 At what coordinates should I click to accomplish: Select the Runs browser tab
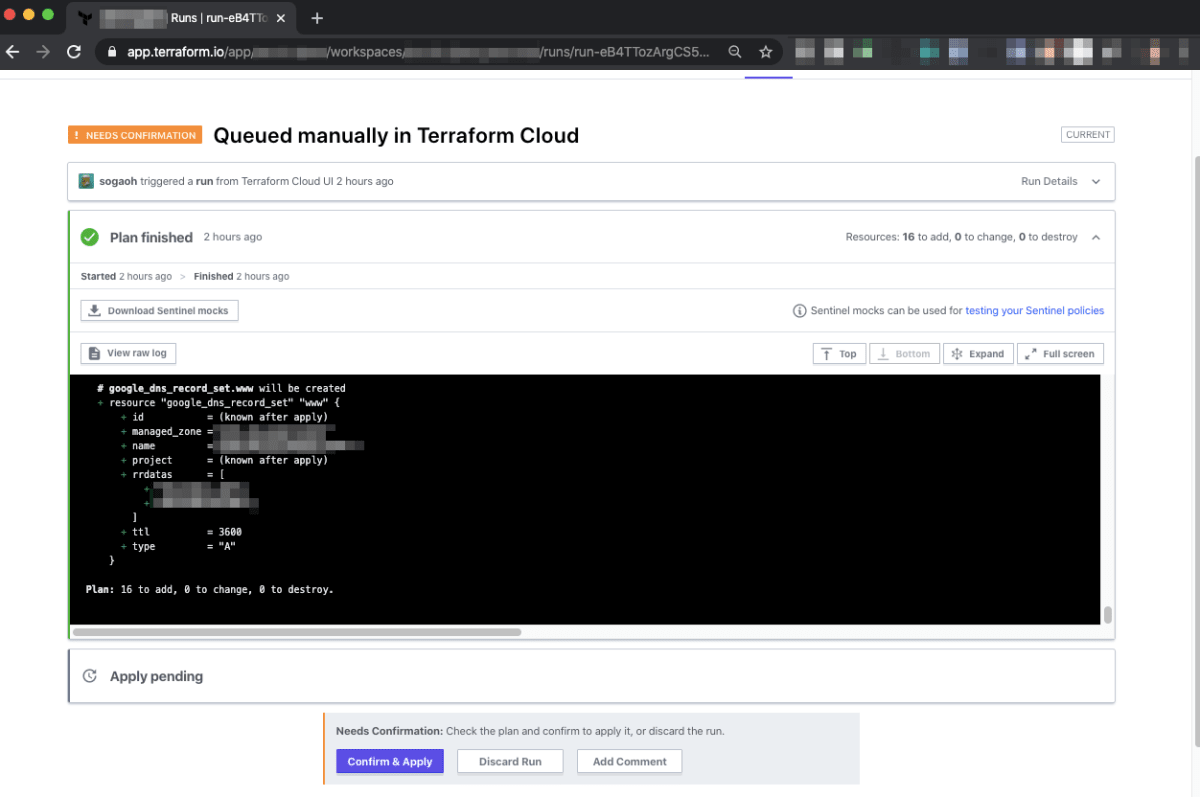(x=182, y=18)
